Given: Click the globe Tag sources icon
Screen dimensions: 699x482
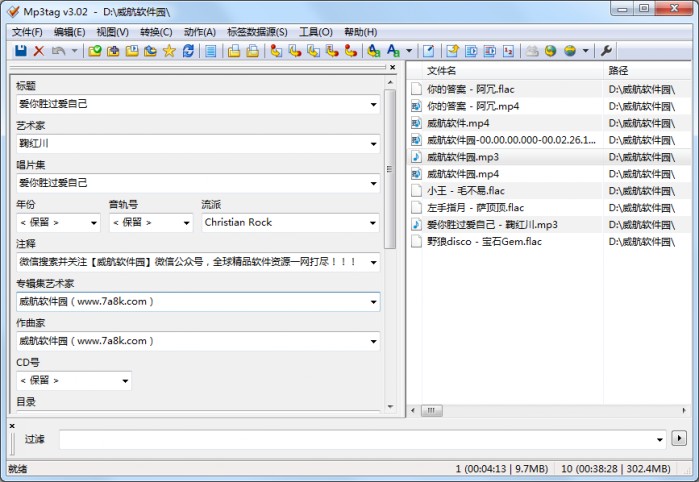Looking at the screenshot, I should coord(570,51).
